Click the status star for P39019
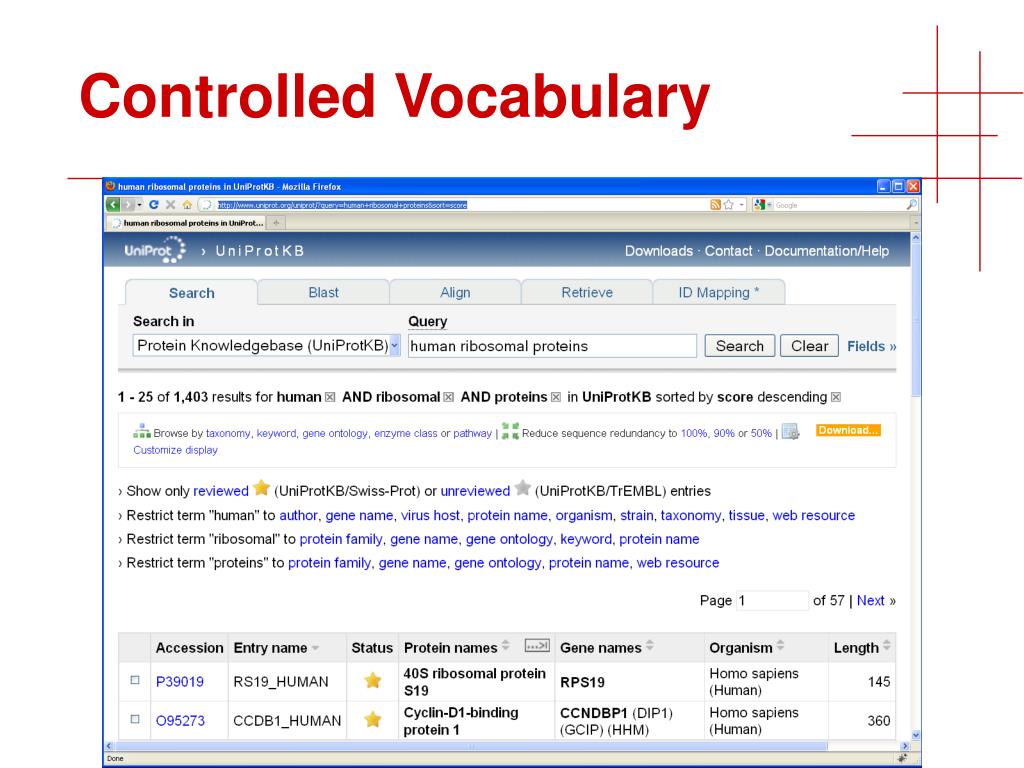 pos(373,680)
